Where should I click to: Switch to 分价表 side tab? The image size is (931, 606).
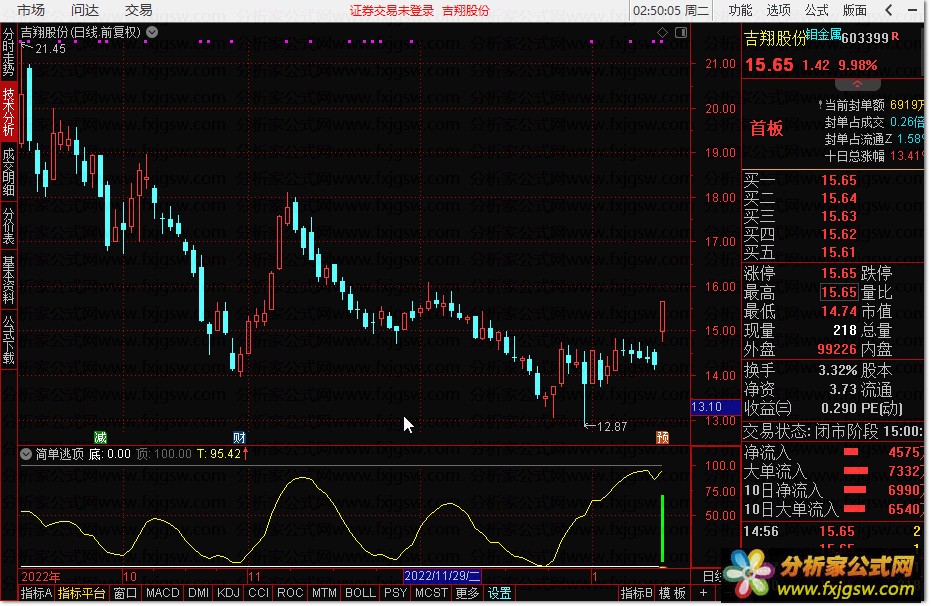[x=8, y=226]
